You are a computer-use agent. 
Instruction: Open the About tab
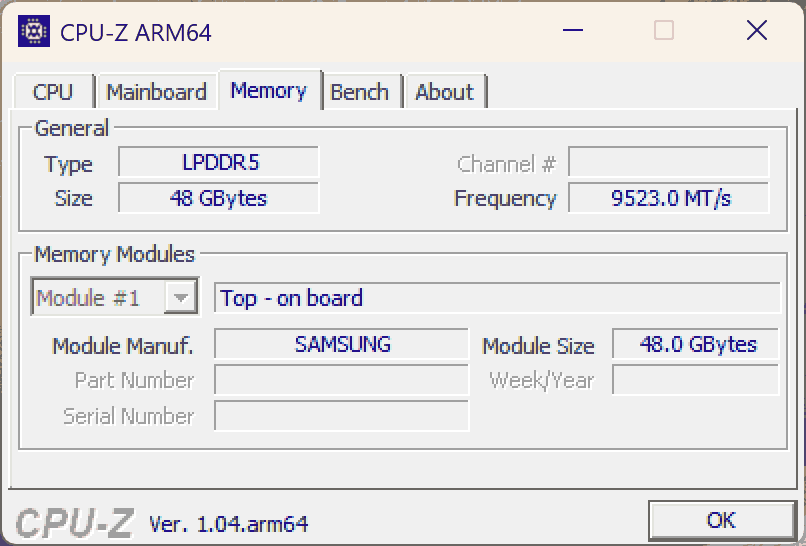click(444, 92)
